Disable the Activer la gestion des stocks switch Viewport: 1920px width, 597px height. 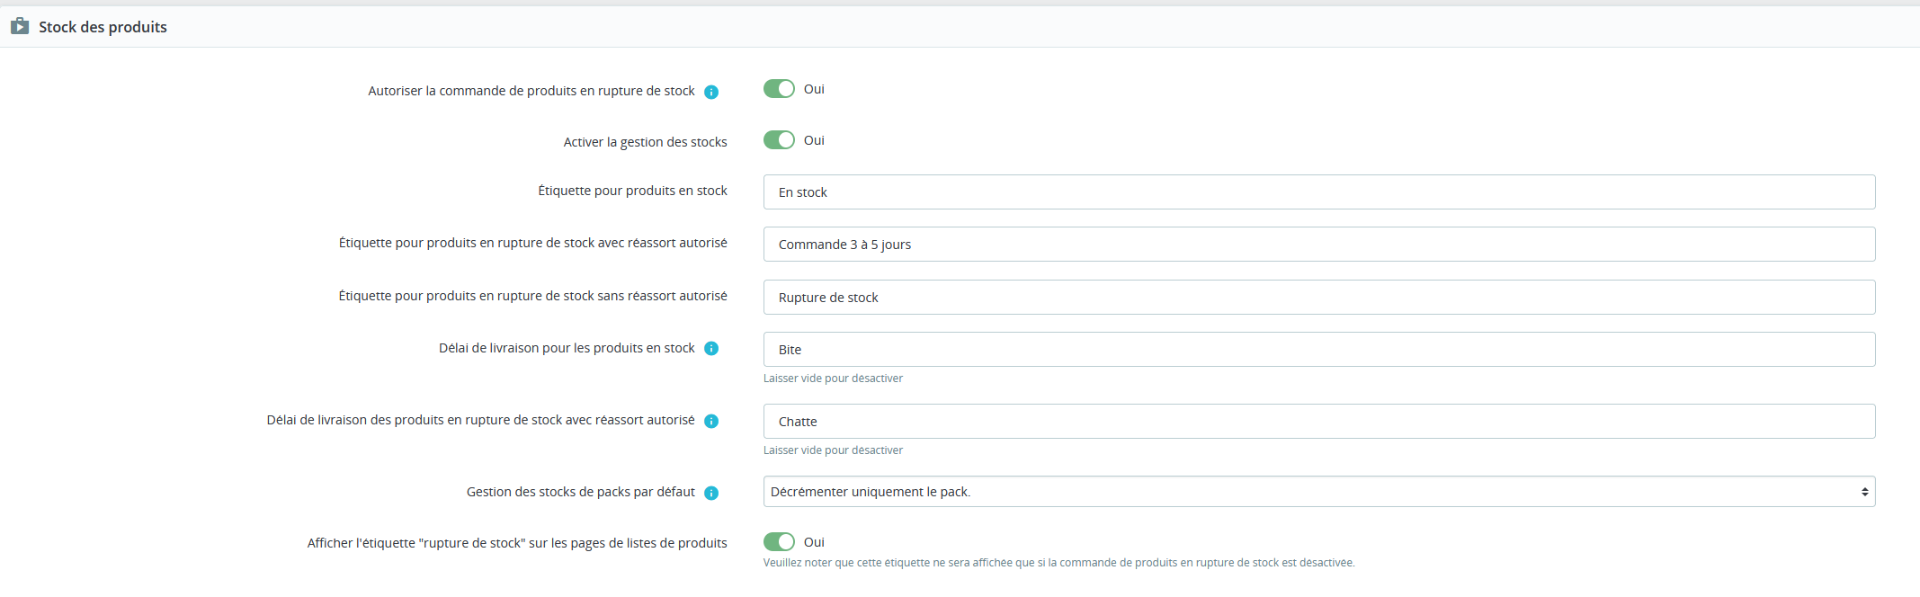tap(779, 140)
